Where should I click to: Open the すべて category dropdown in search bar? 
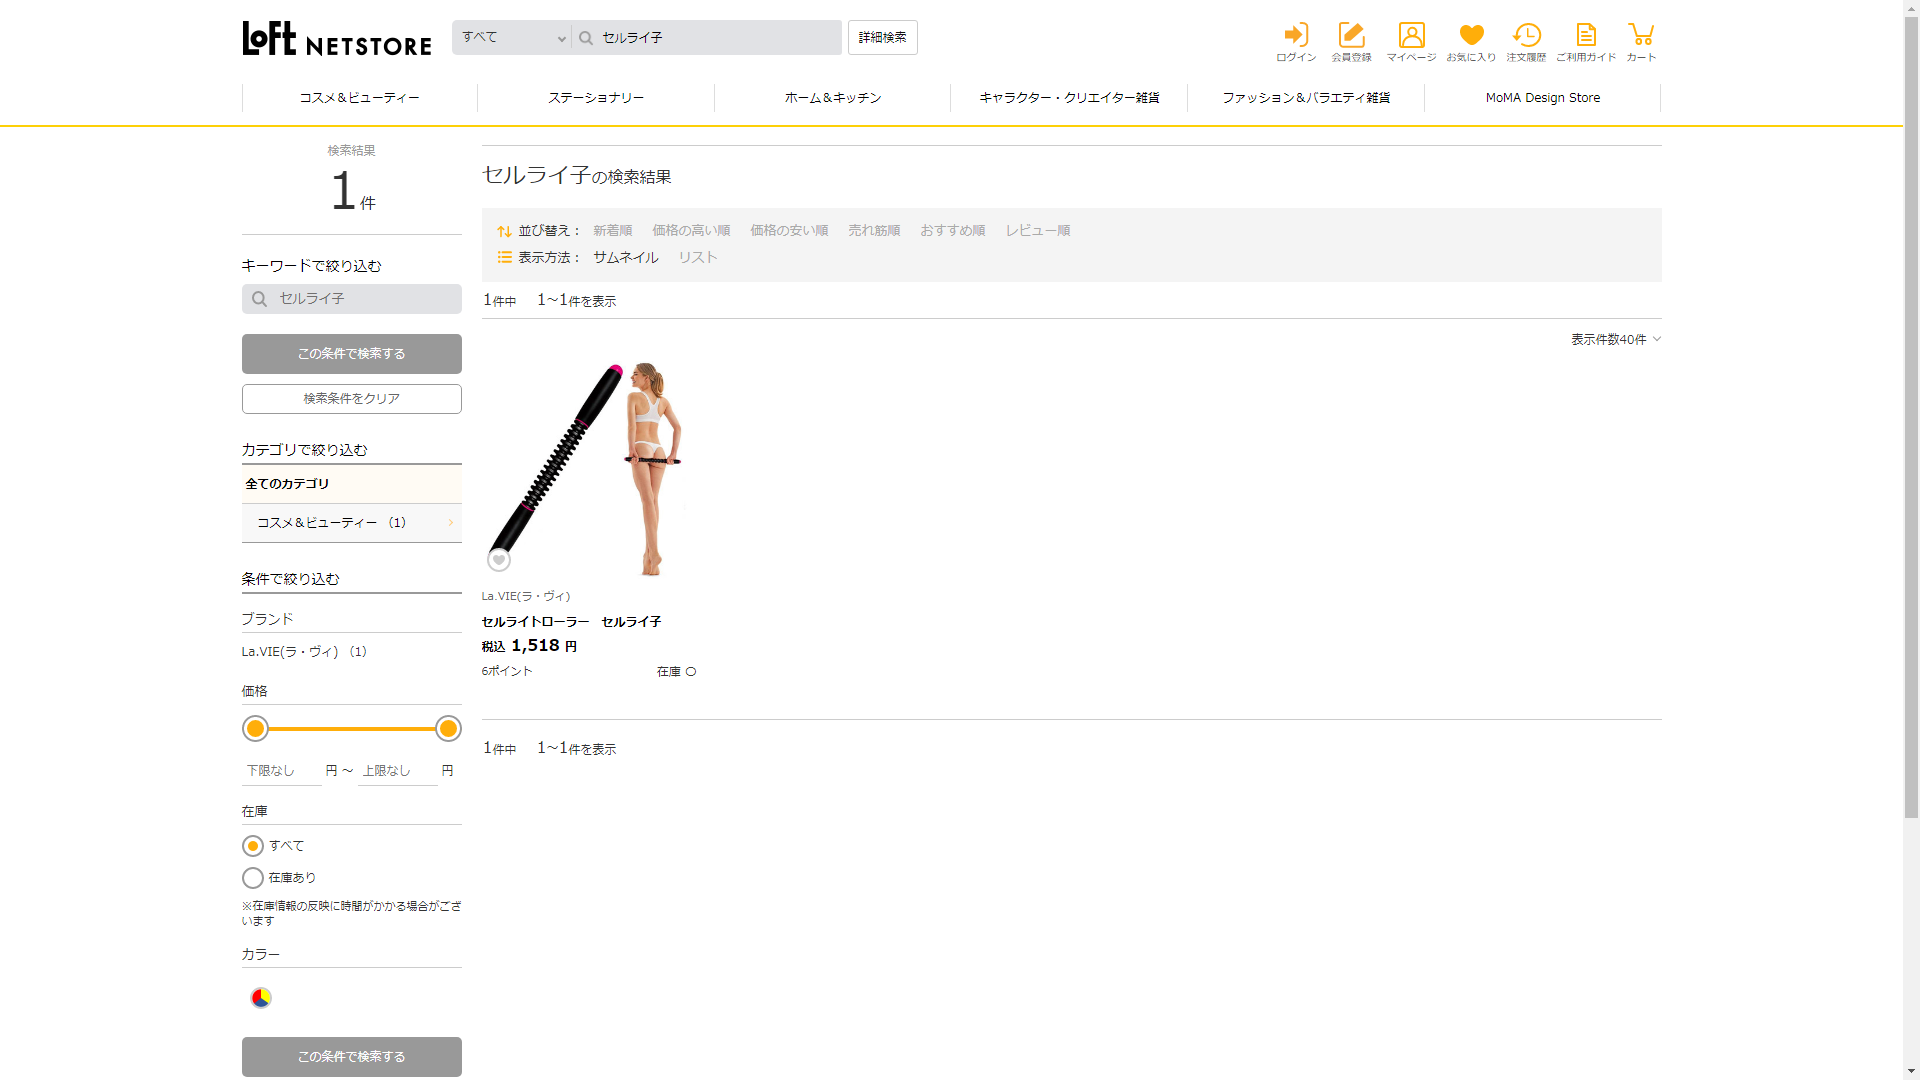512,38
